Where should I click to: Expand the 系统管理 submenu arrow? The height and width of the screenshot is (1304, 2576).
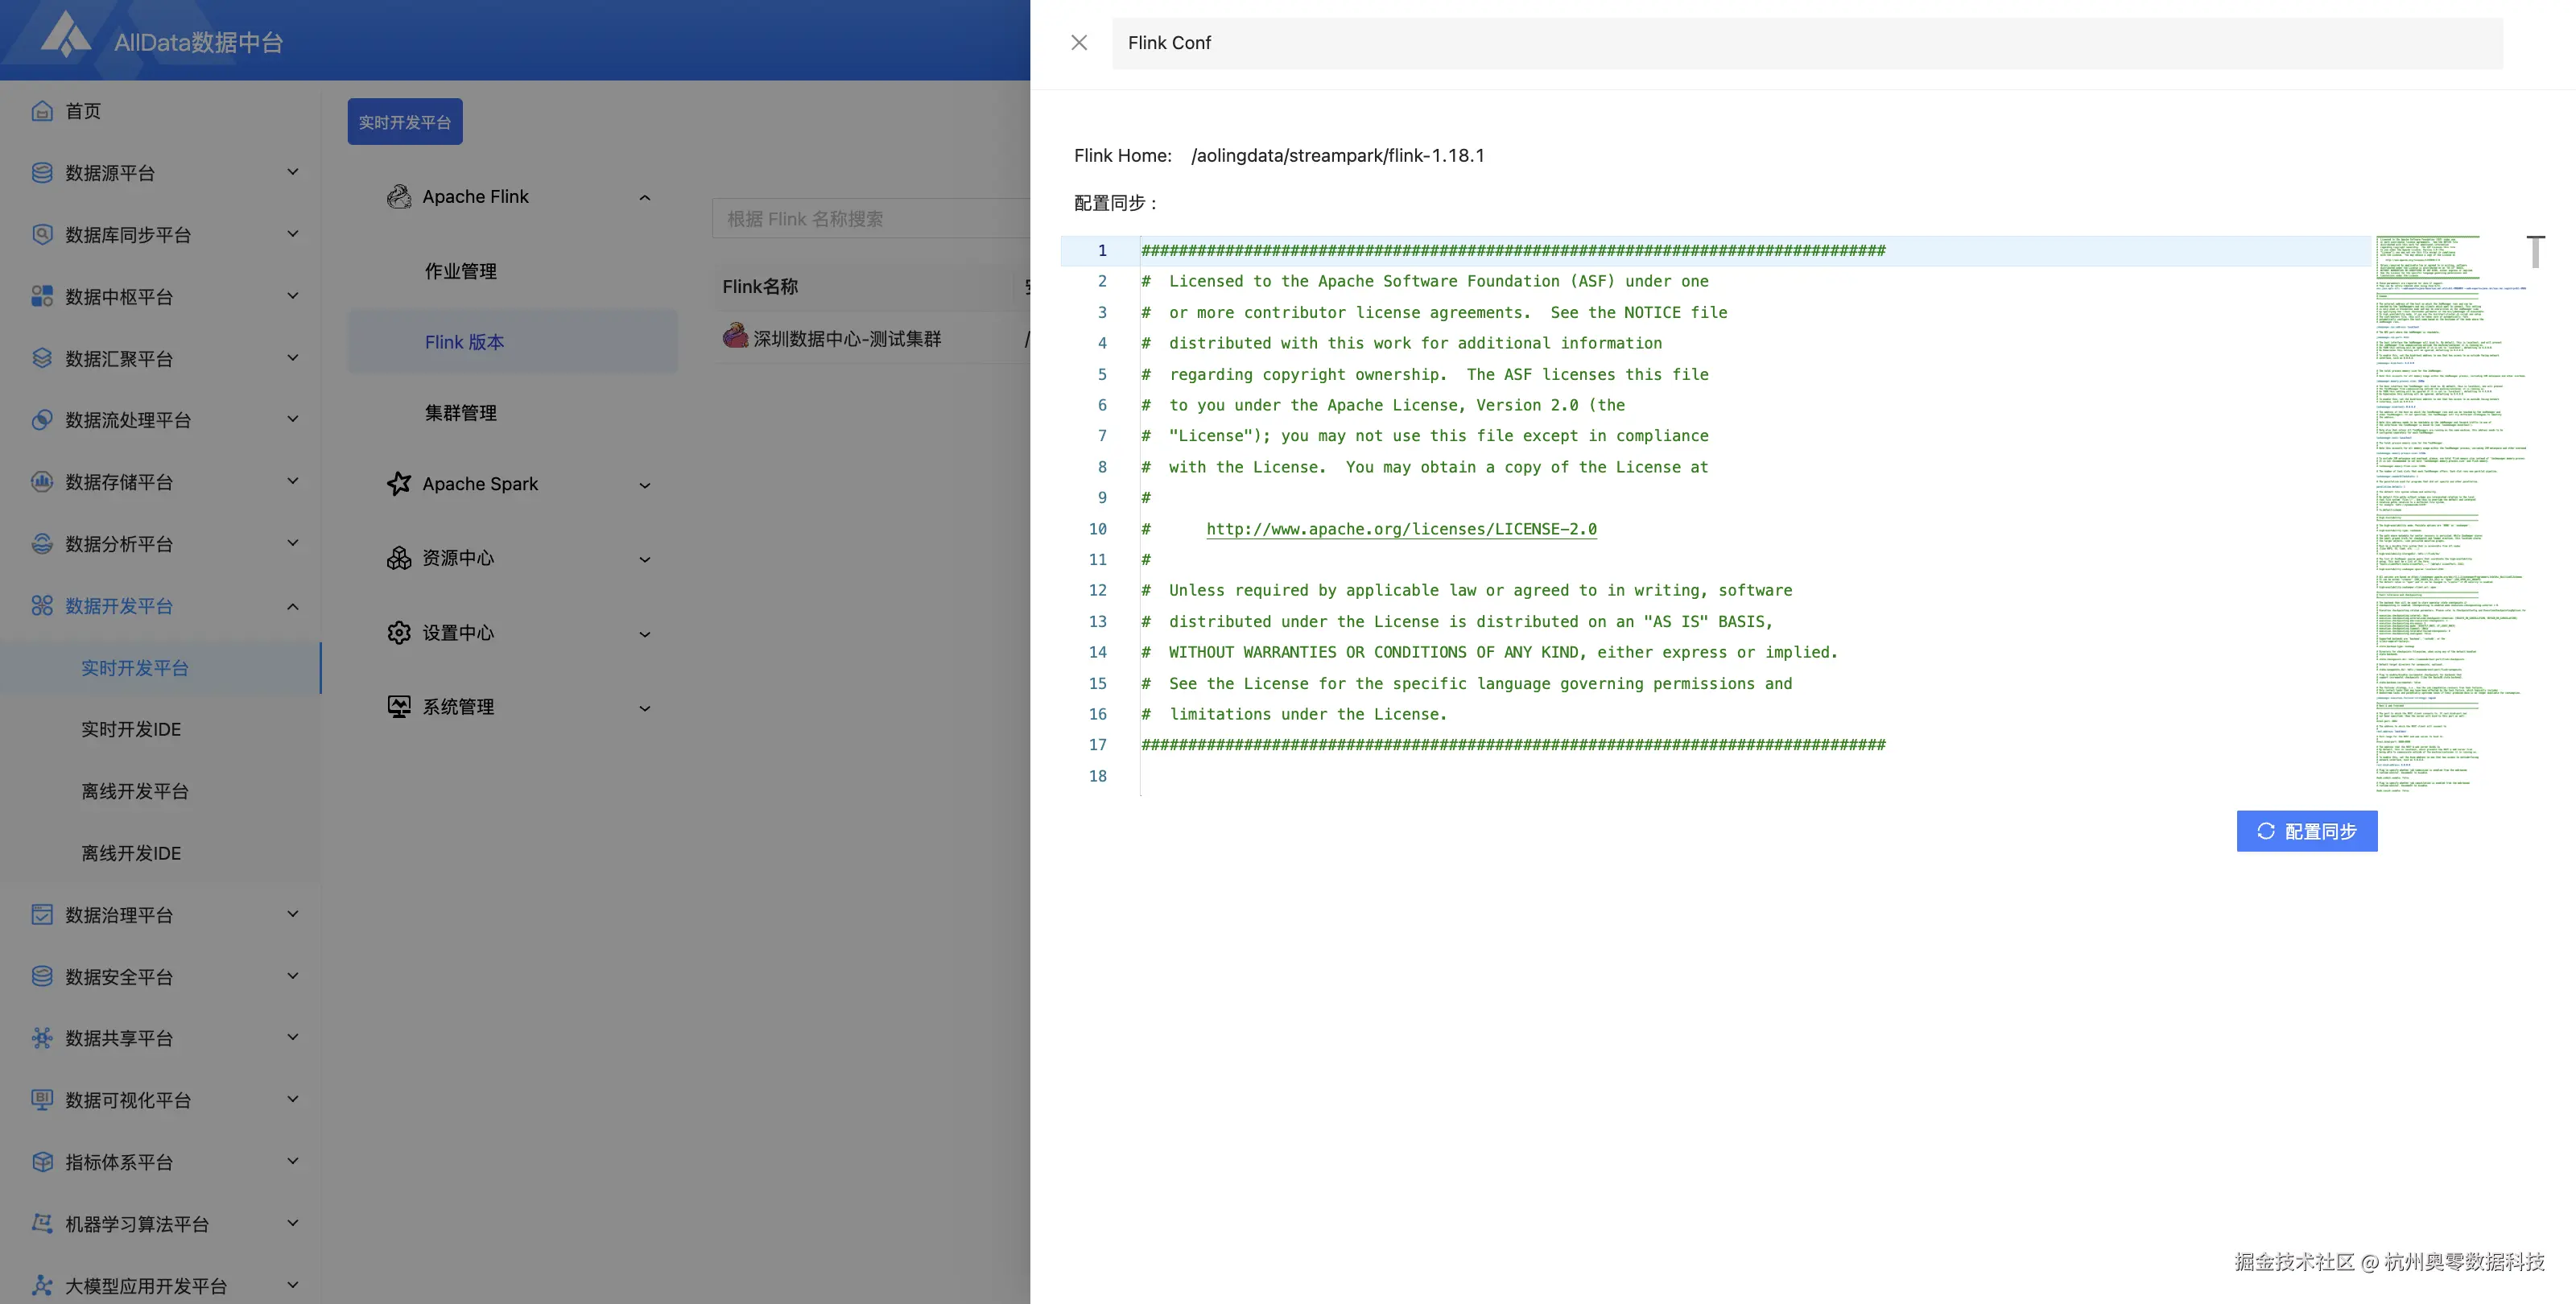tap(645, 709)
